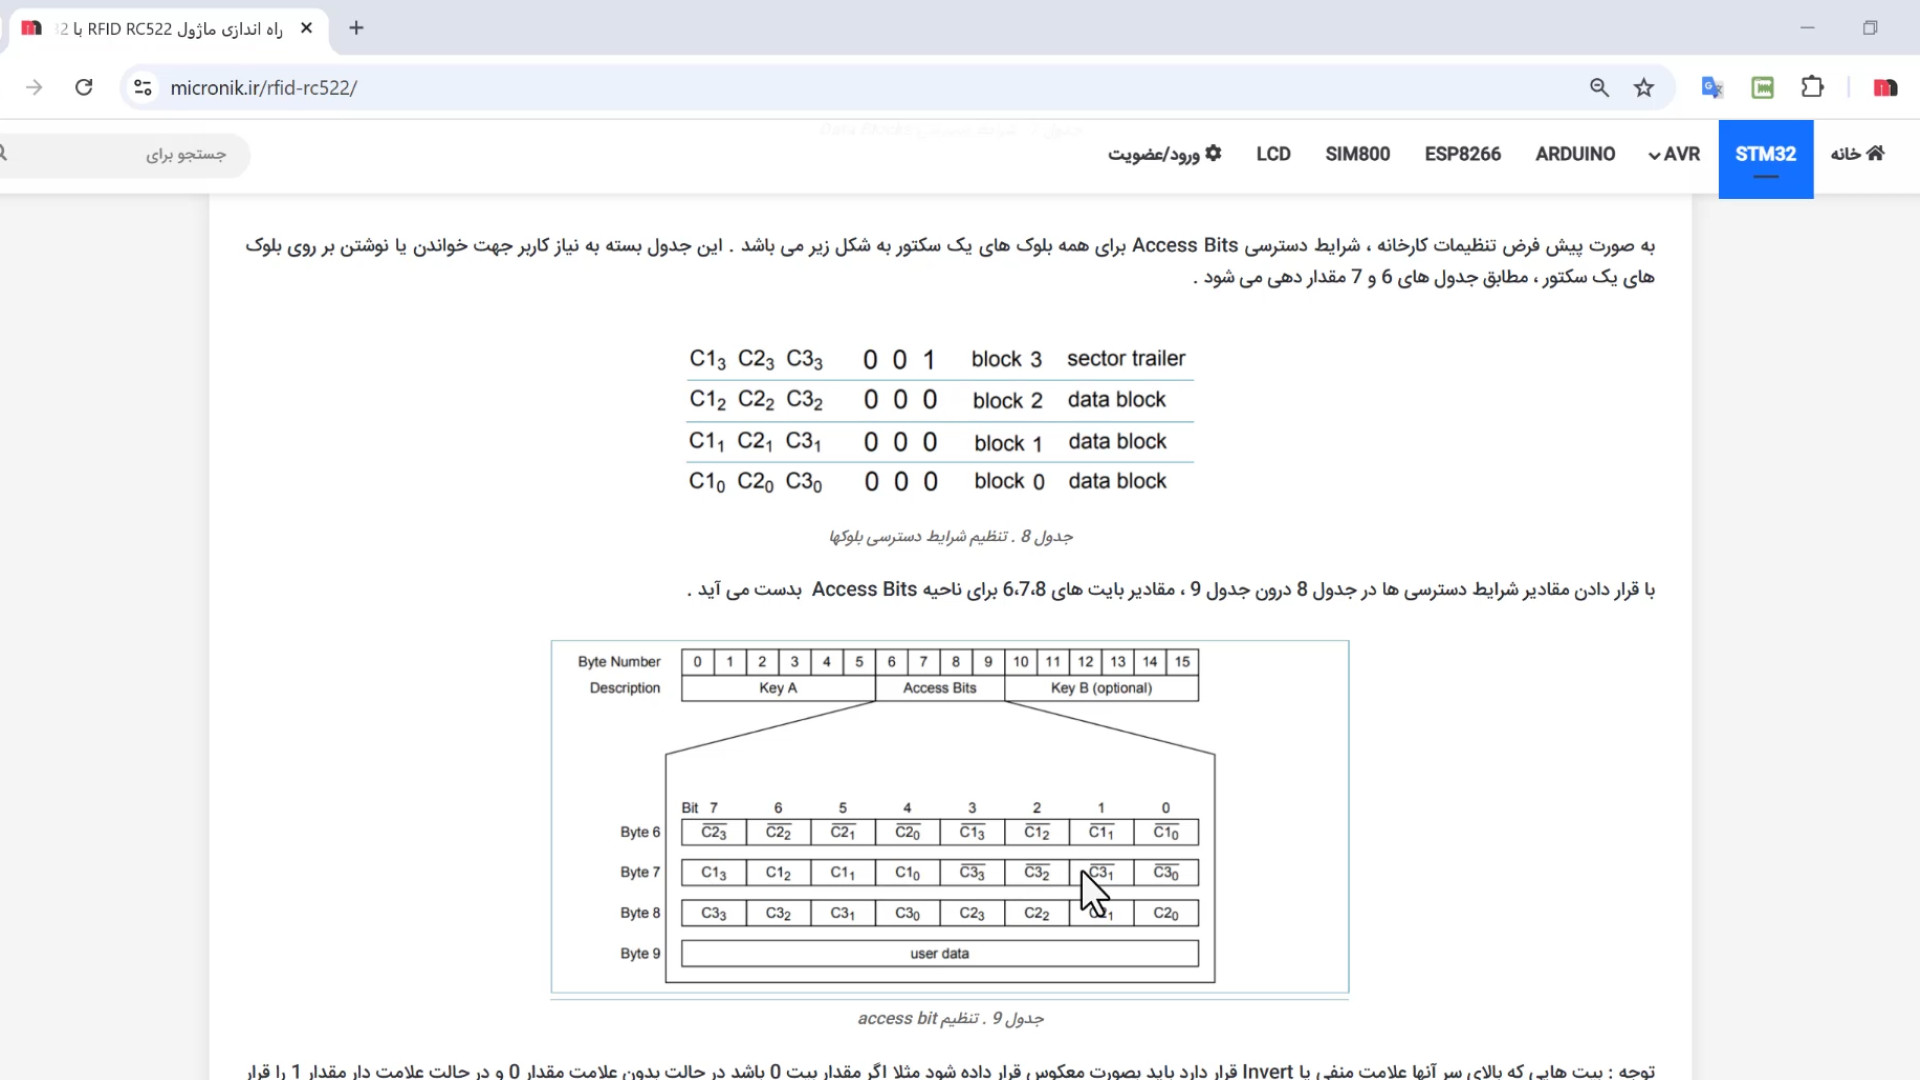Open the LCD category page
Screen dimensions: 1920x1080
tap(1273, 154)
